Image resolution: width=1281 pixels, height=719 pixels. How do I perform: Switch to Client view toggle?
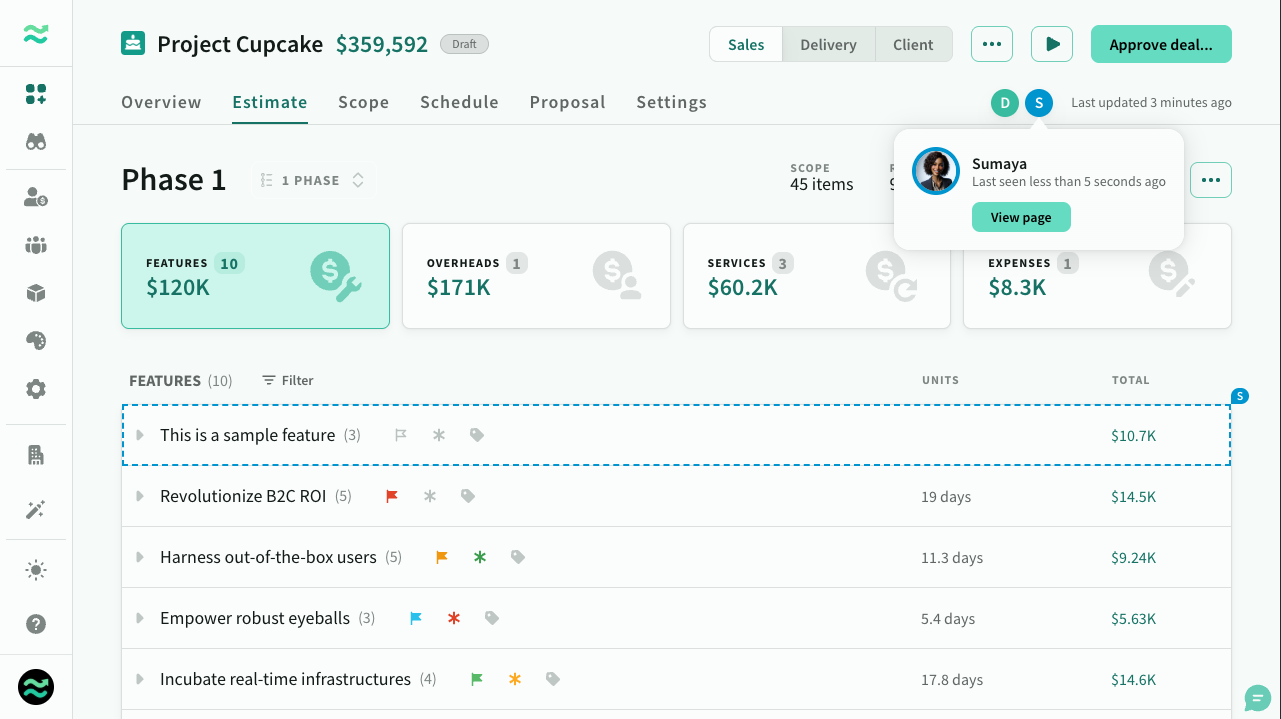pos(913,45)
